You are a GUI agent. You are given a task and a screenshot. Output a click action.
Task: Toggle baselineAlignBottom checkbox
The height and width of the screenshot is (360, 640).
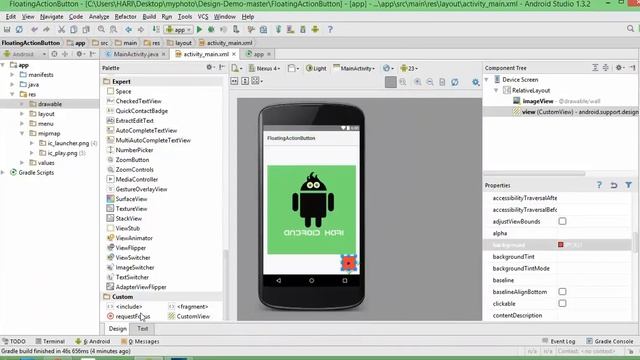[562, 291]
